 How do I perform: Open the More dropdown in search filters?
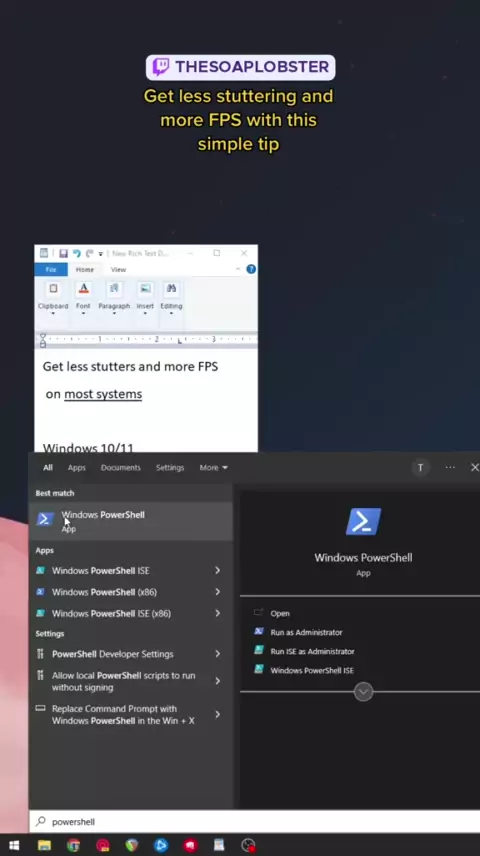(x=214, y=467)
